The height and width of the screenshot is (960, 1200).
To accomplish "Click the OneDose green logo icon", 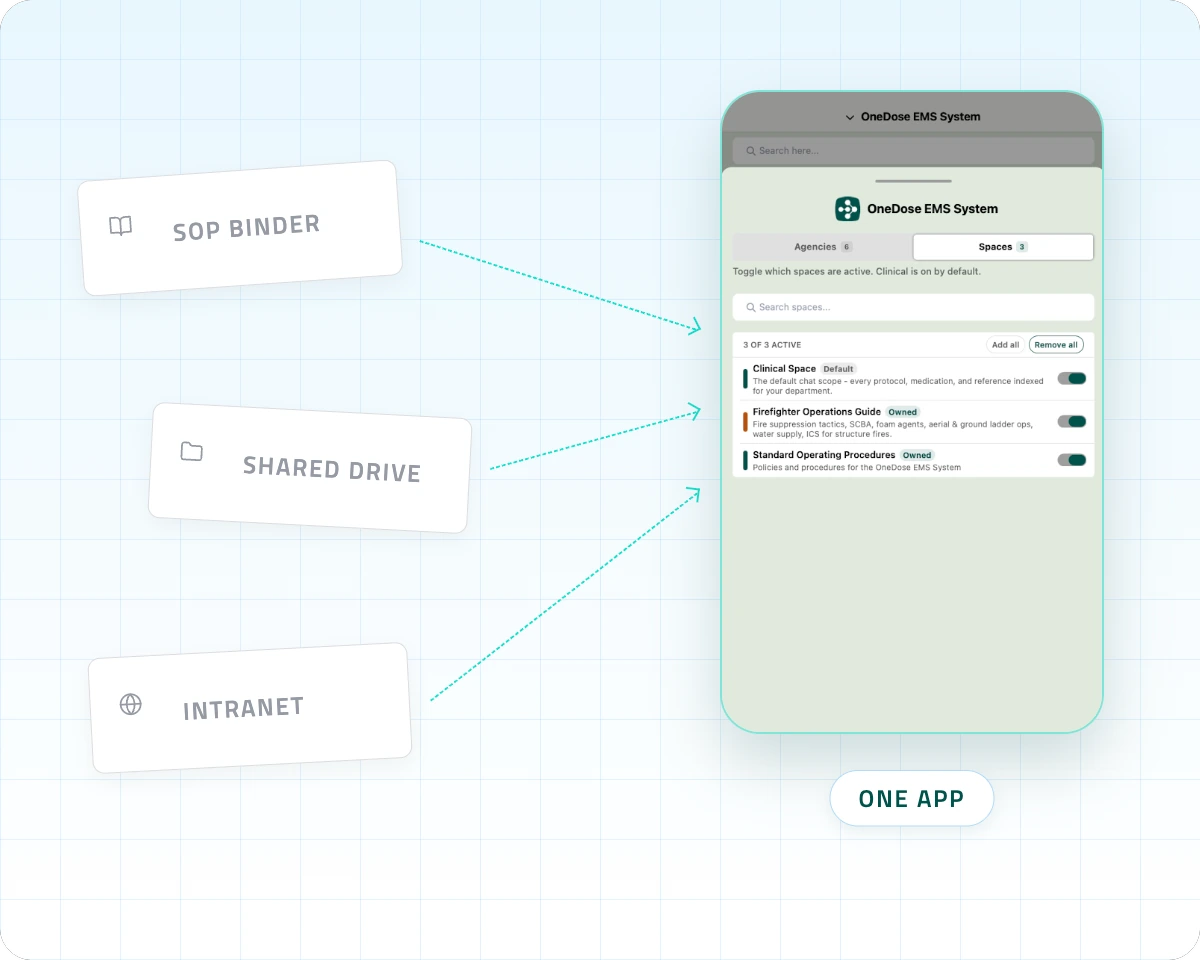I will point(847,209).
